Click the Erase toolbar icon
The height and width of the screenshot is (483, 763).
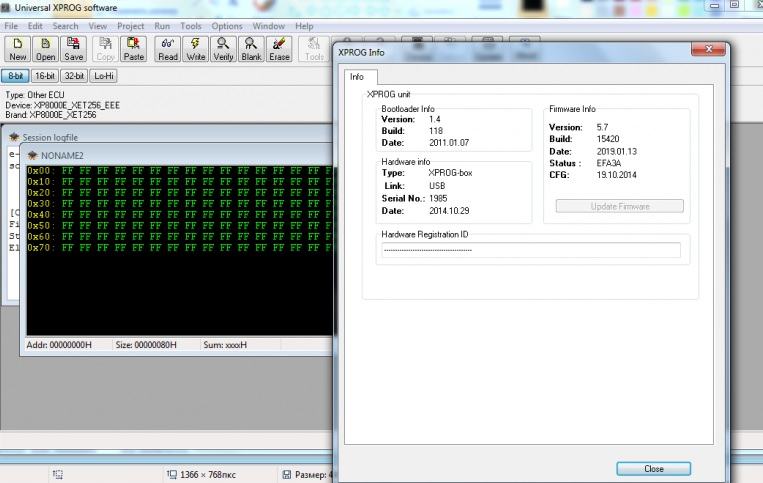(279, 49)
